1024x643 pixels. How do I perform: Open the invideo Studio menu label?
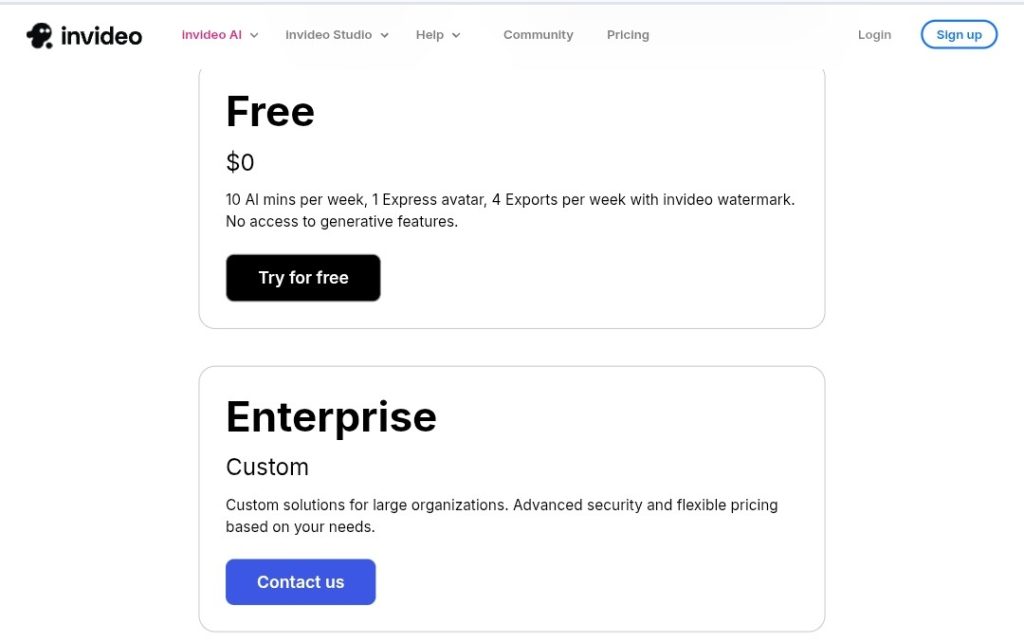click(x=328, y=35)
